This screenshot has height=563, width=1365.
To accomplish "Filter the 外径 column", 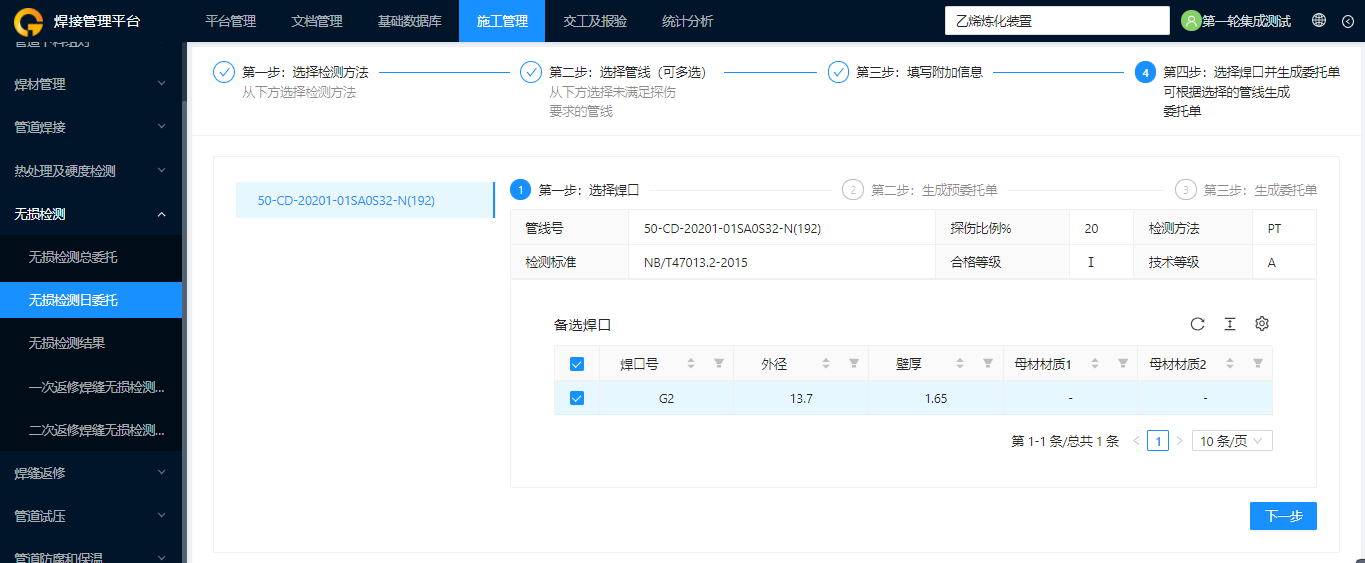I will coord(854,364).
